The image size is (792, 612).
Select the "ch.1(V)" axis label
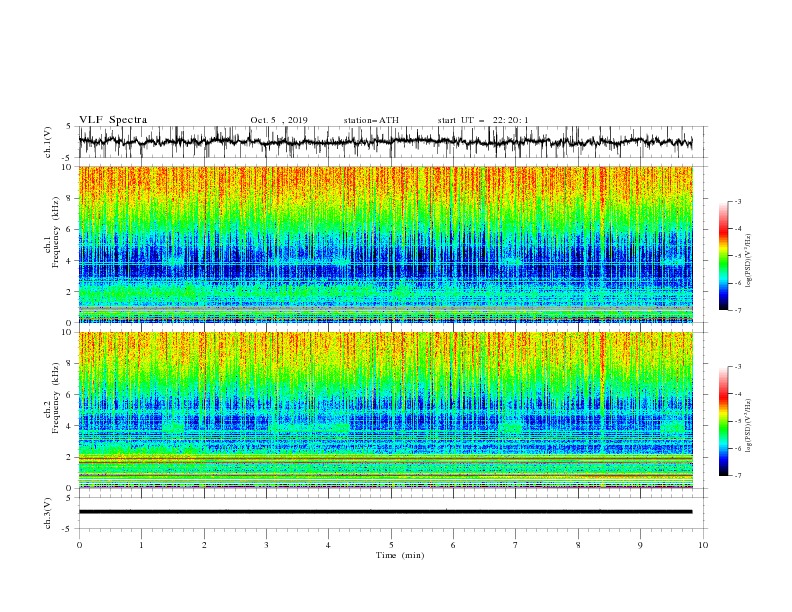coord(48,142)
